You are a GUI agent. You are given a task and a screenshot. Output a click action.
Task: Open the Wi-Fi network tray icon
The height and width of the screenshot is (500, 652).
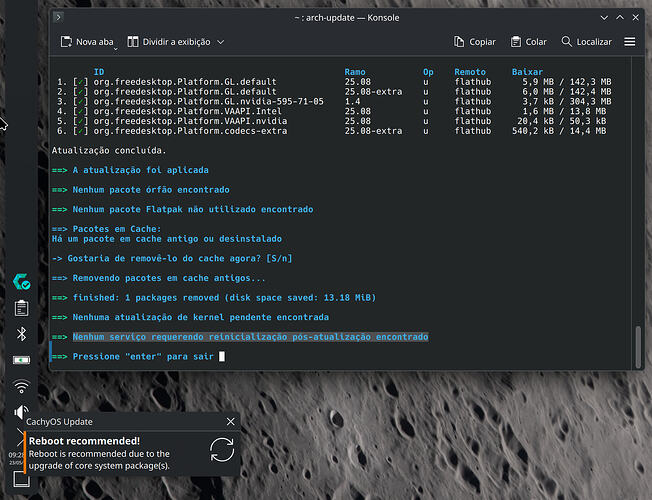pos(21,386)
